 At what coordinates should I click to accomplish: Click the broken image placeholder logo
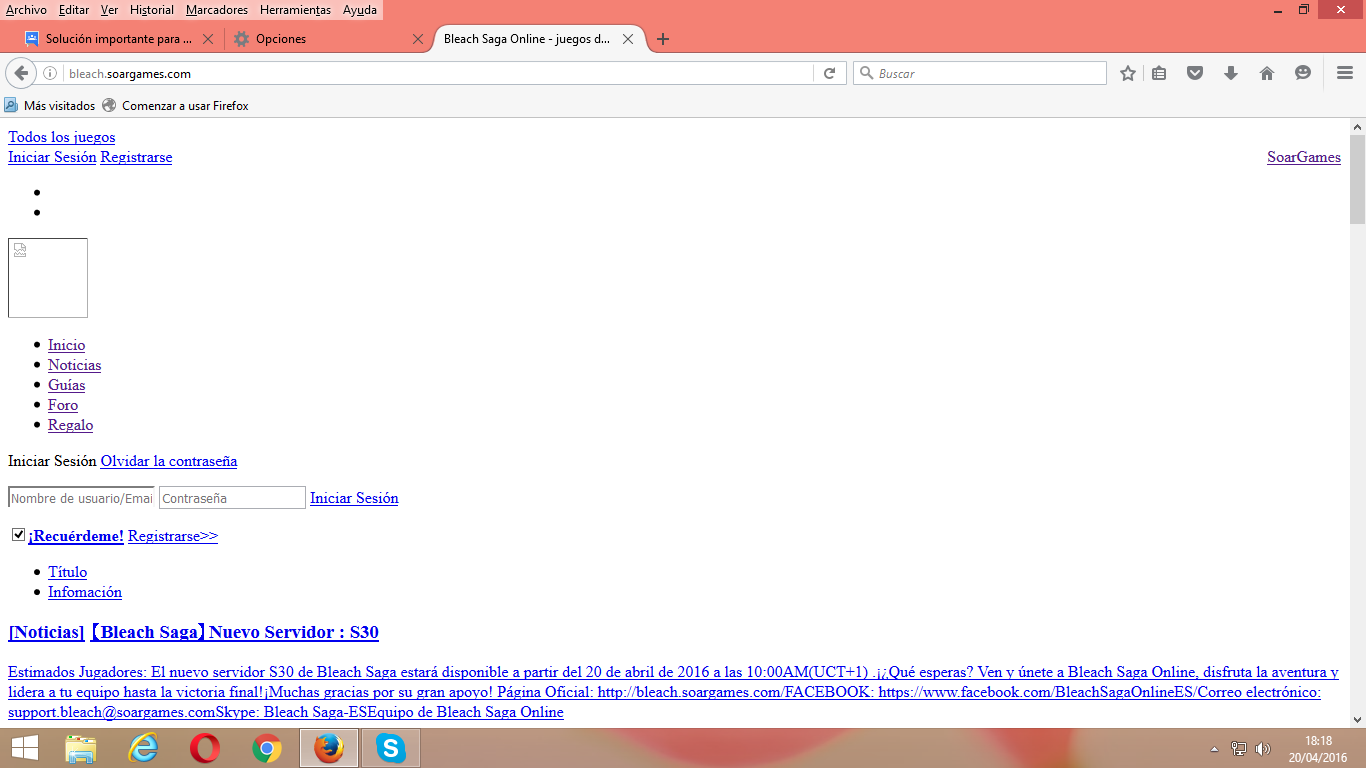pyautogui.click(x=48, y=278)
